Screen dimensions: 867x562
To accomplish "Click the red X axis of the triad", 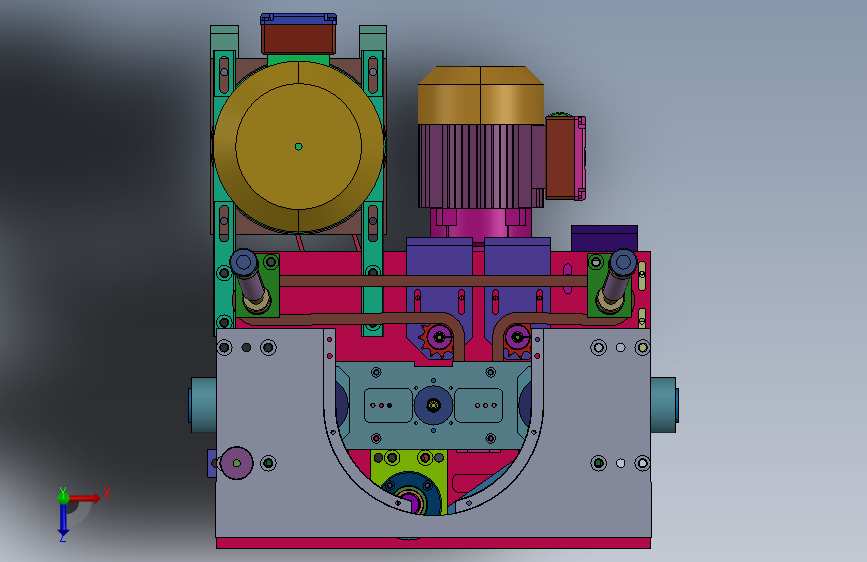I will pyautogui.click(x=86, y=498).
